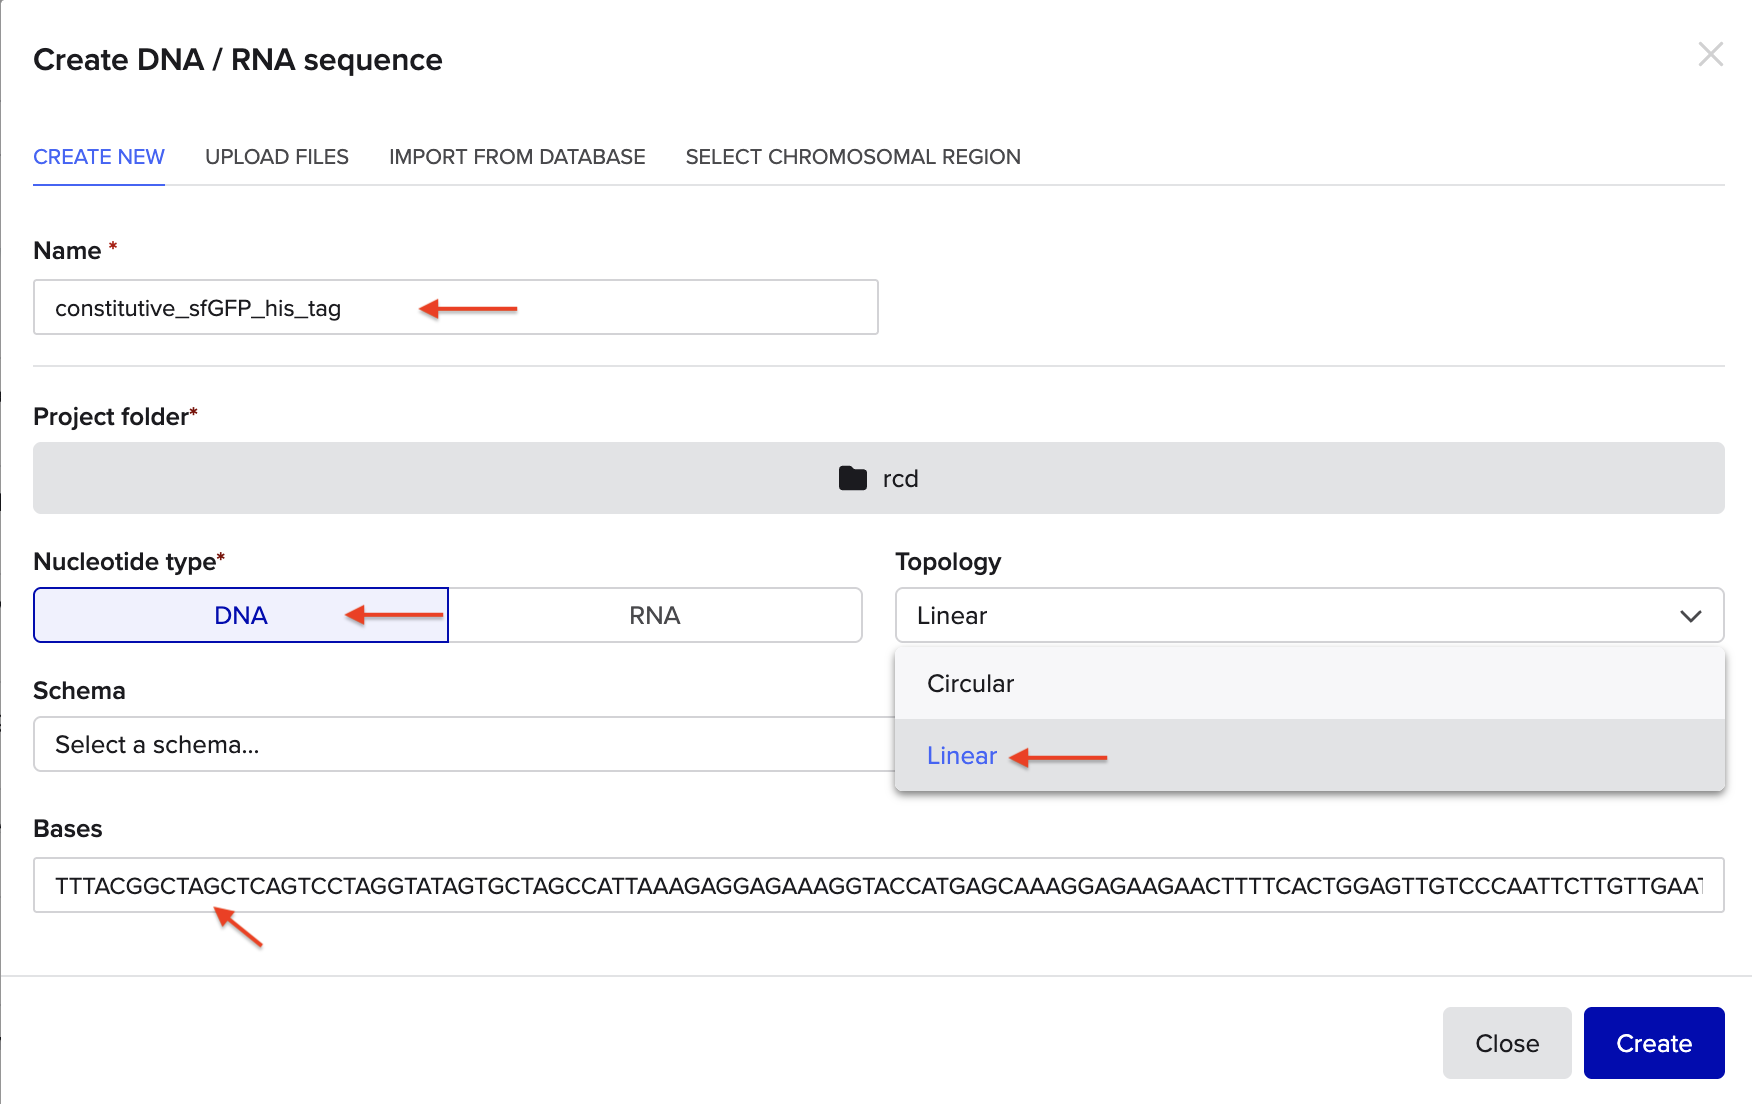
Task: Go to the Import From Database tab
Action: coord(517,157)
